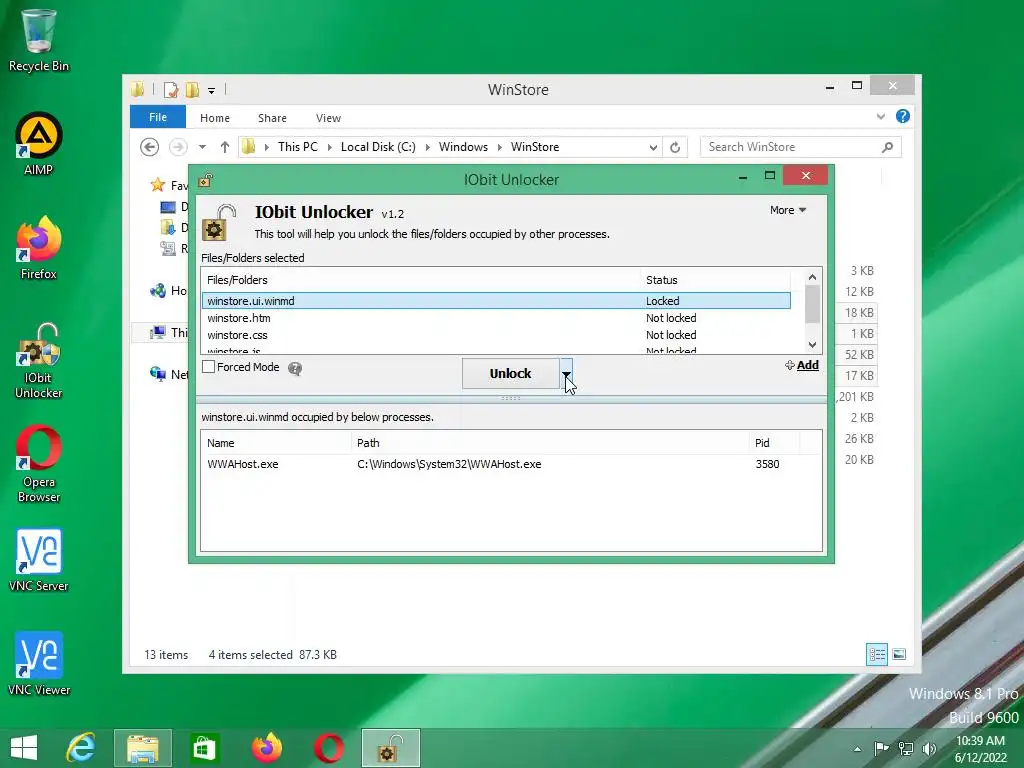Show hidden tray icons arrow
This screenshot has width=1024, height=768.
pos(857,749)
